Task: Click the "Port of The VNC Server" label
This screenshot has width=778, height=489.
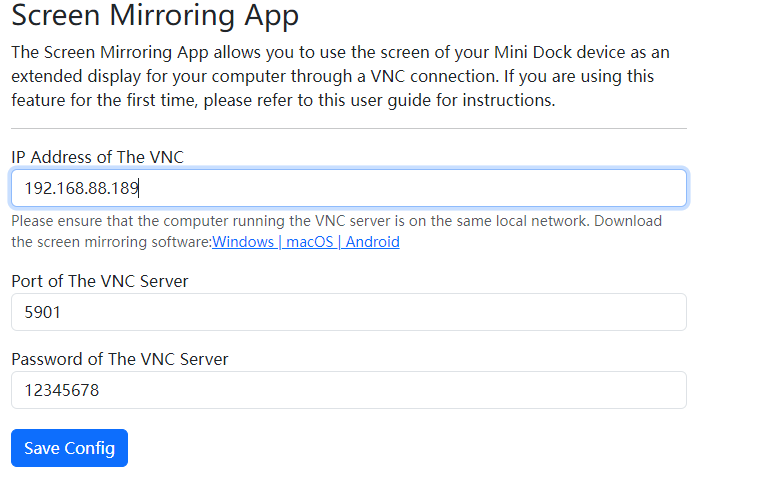Action: pyautogui.click(x=99, y=281)
